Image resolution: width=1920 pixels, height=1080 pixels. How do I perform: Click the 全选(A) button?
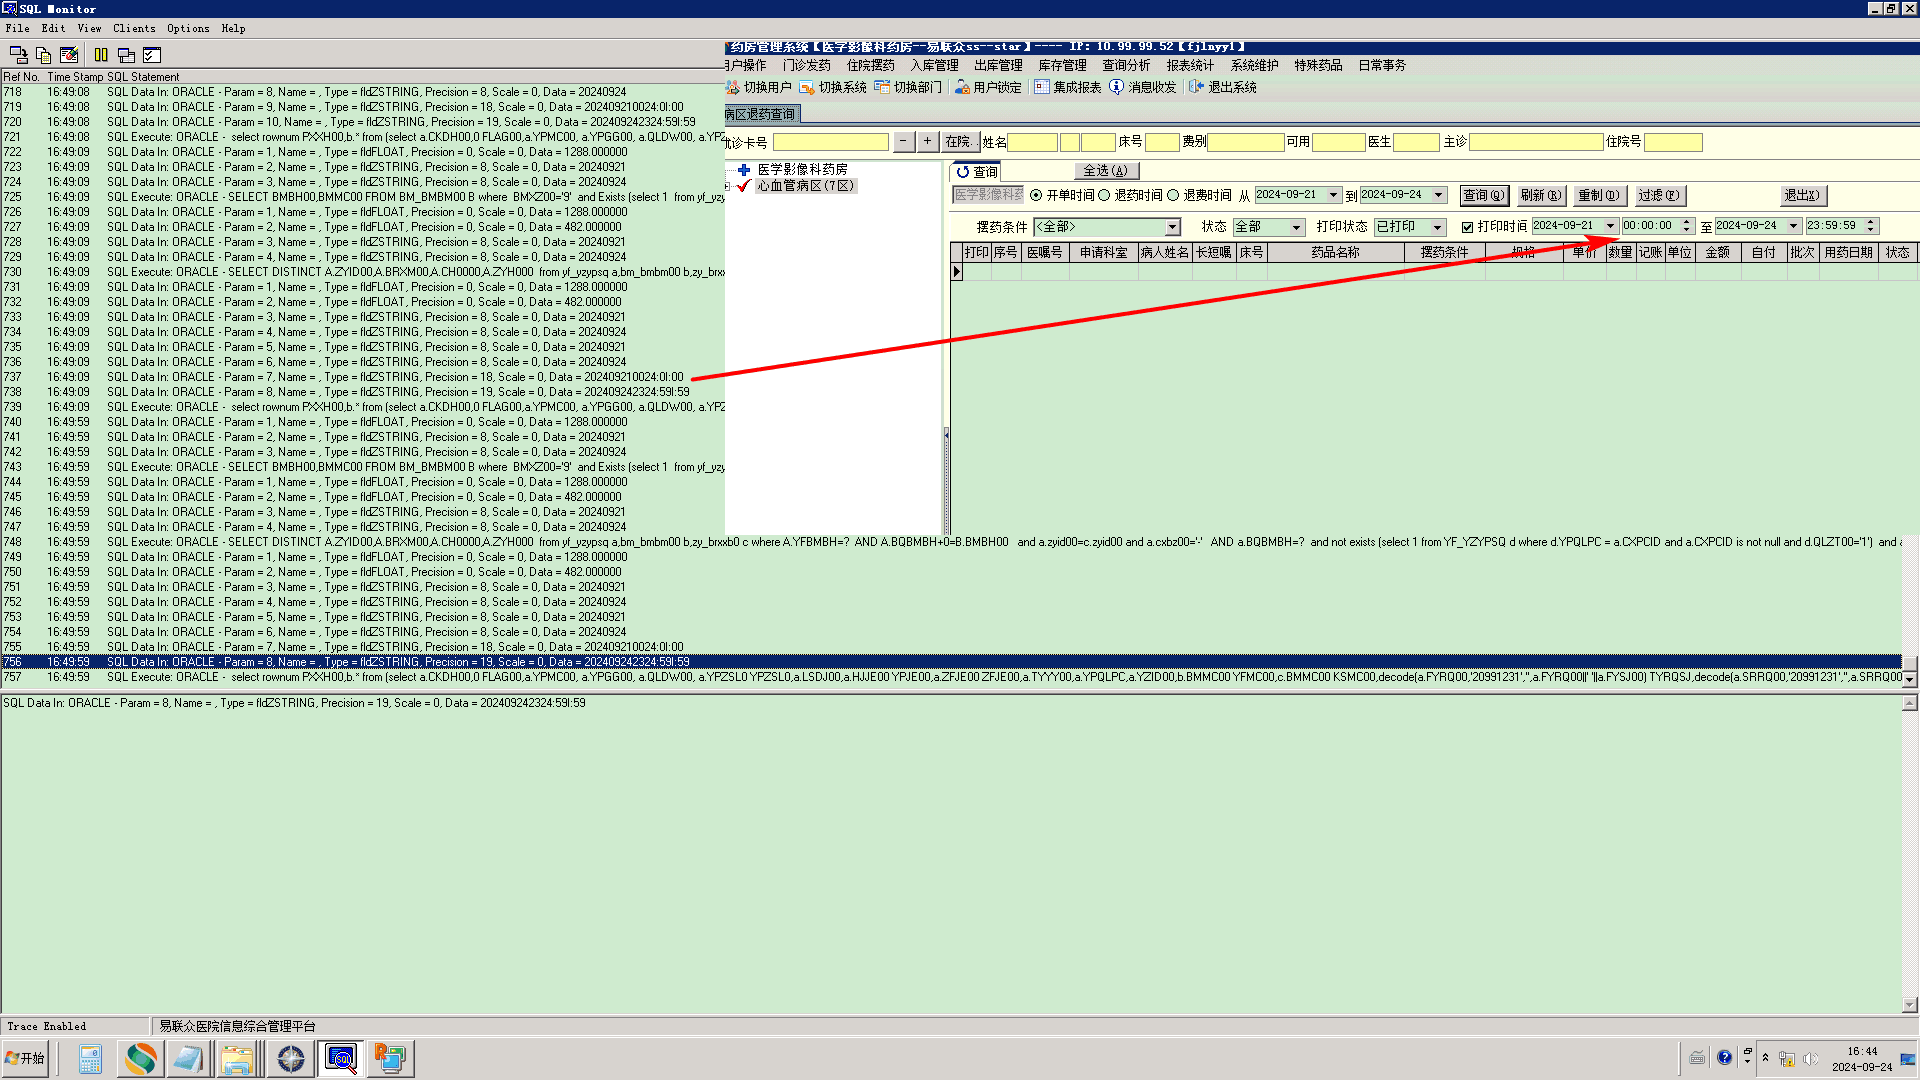(1105, 171)
